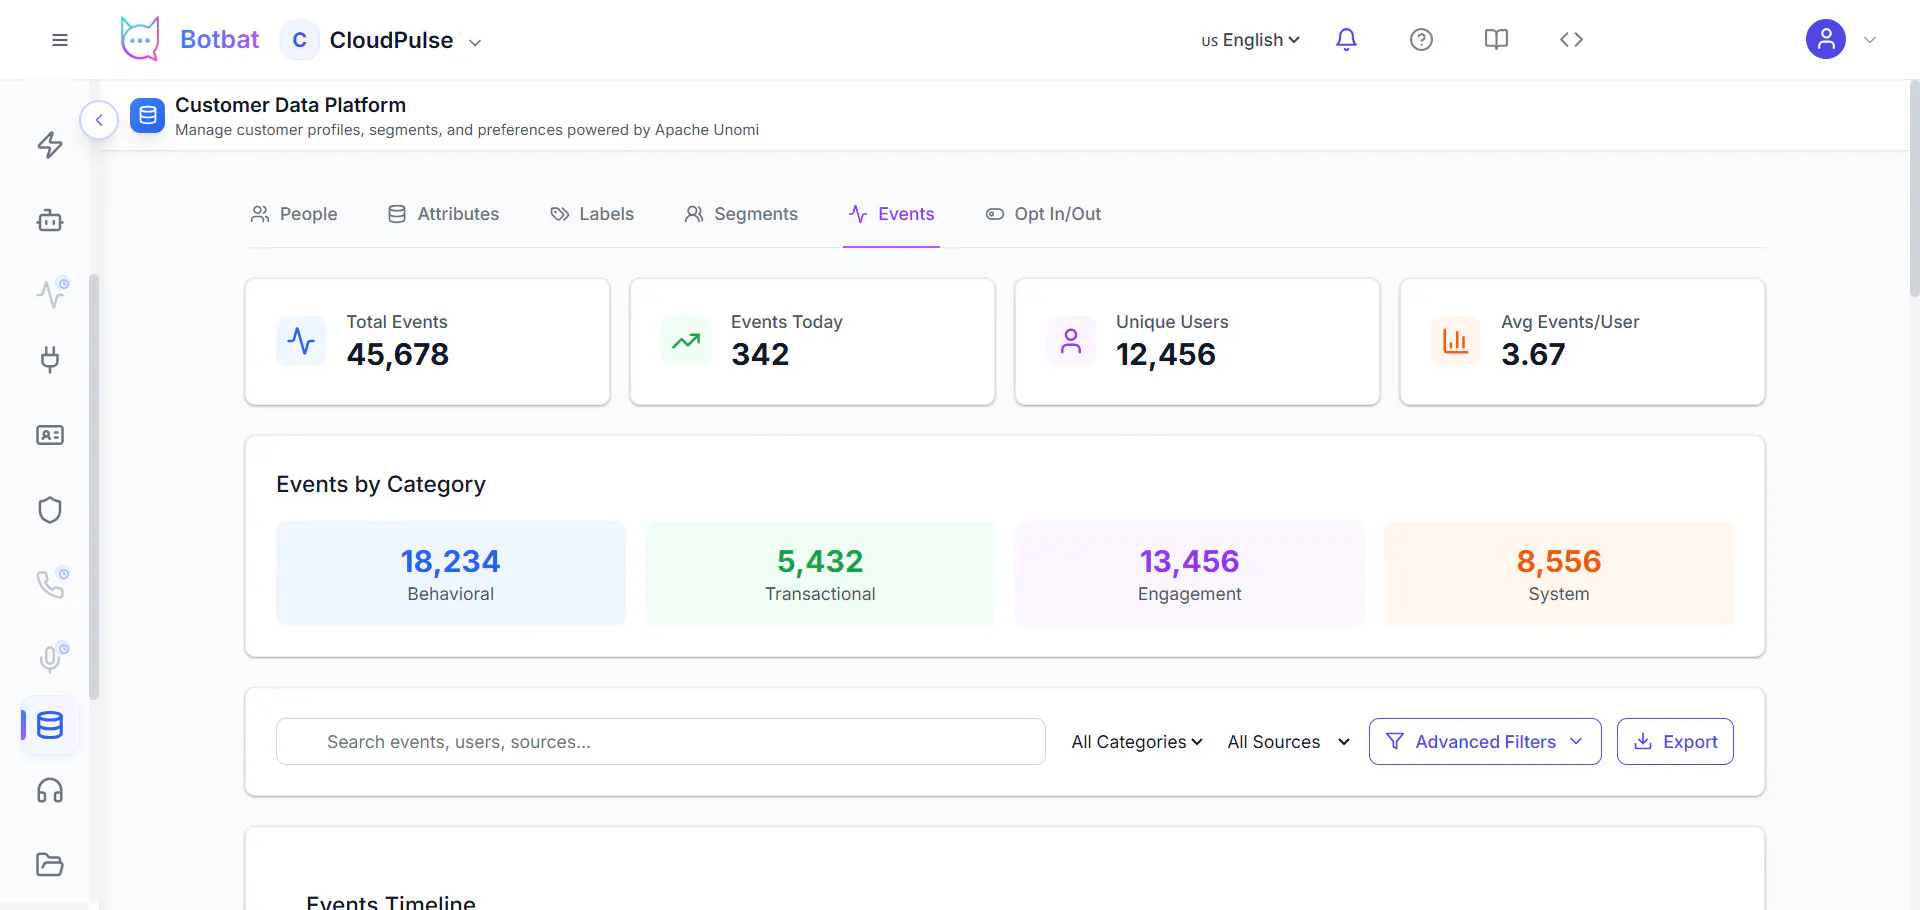Click the user avatar icon

point(1825,40)
